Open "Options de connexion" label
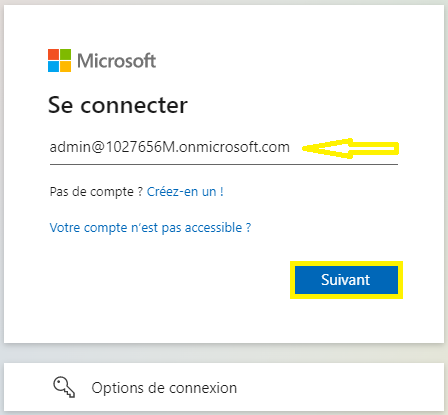The width and height of the screenshot is (448, 415). 164,388
